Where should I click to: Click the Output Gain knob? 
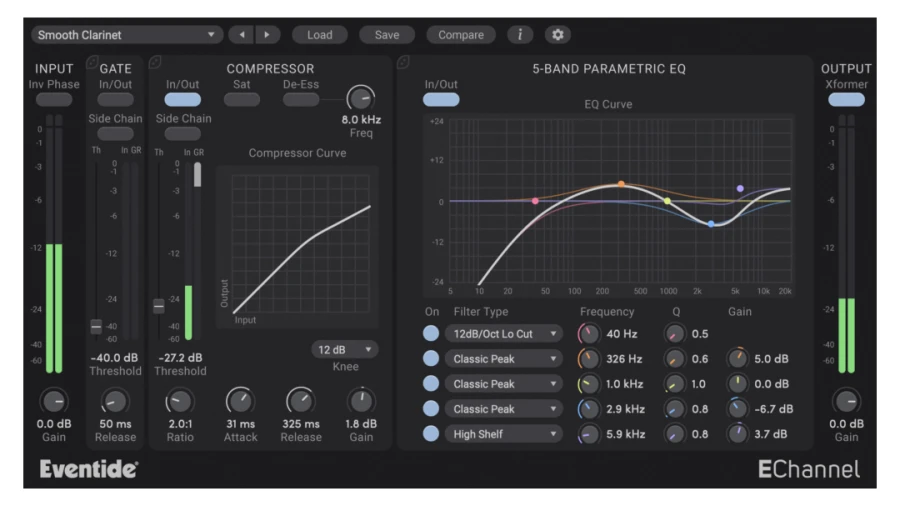(846, 402)
